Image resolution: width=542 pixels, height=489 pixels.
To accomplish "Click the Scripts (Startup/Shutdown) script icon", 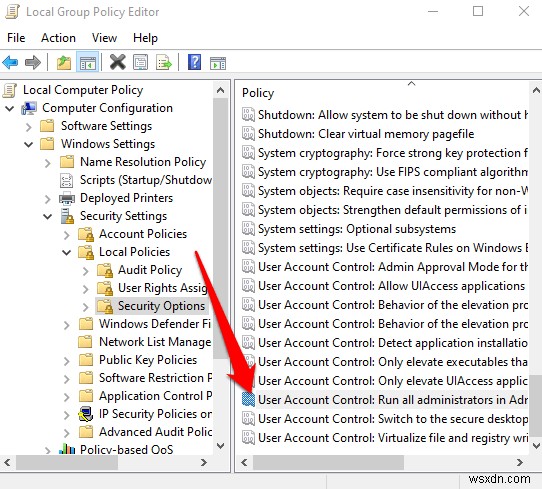I will (x=66, y=180).
